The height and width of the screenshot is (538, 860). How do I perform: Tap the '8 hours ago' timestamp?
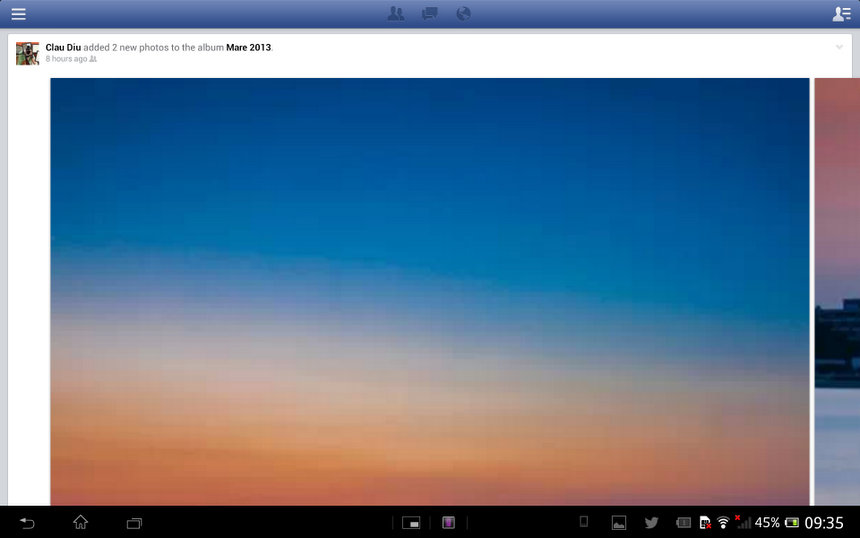pos(66,59)
